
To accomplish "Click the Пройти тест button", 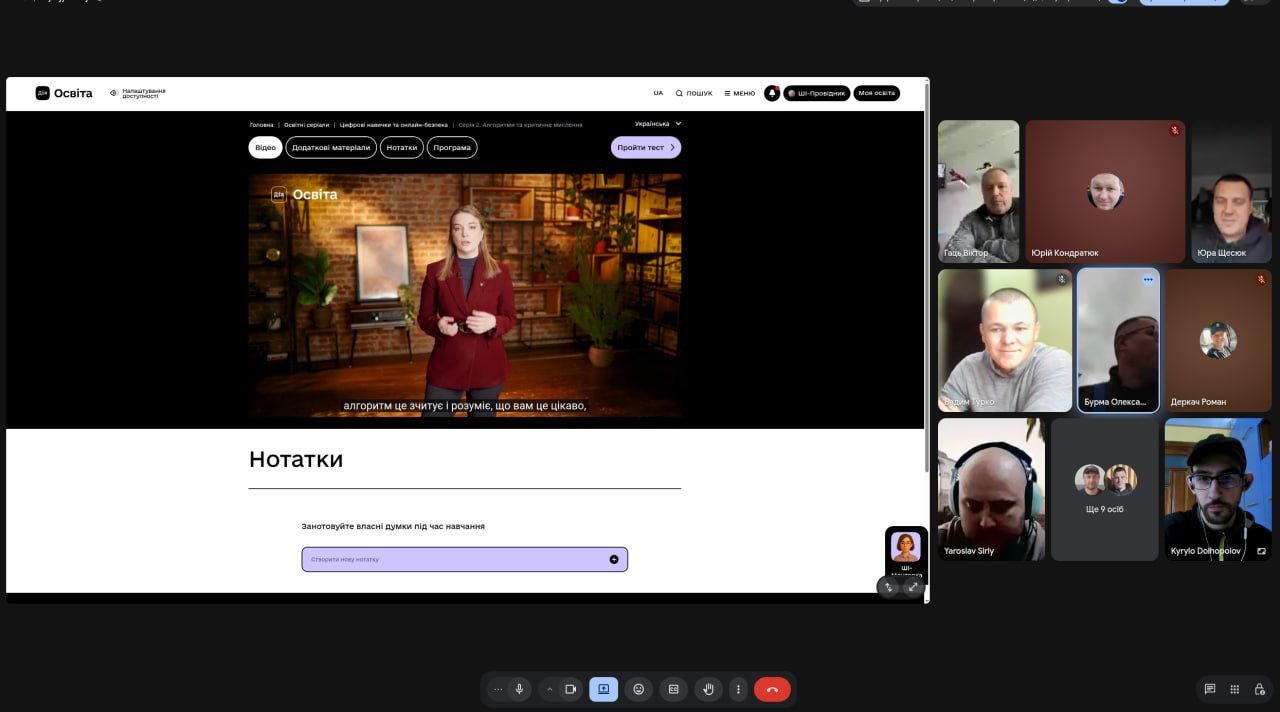I will [646, 147].
